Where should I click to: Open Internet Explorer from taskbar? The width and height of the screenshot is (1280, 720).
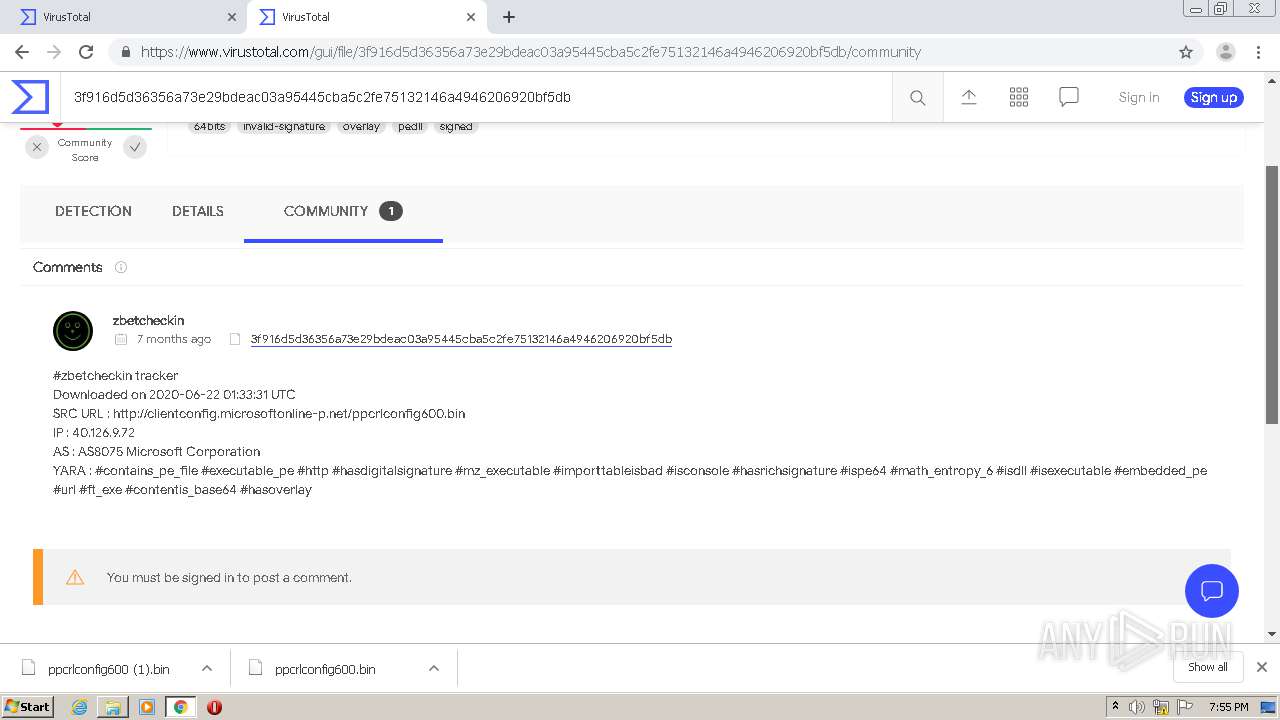[80, 707]
